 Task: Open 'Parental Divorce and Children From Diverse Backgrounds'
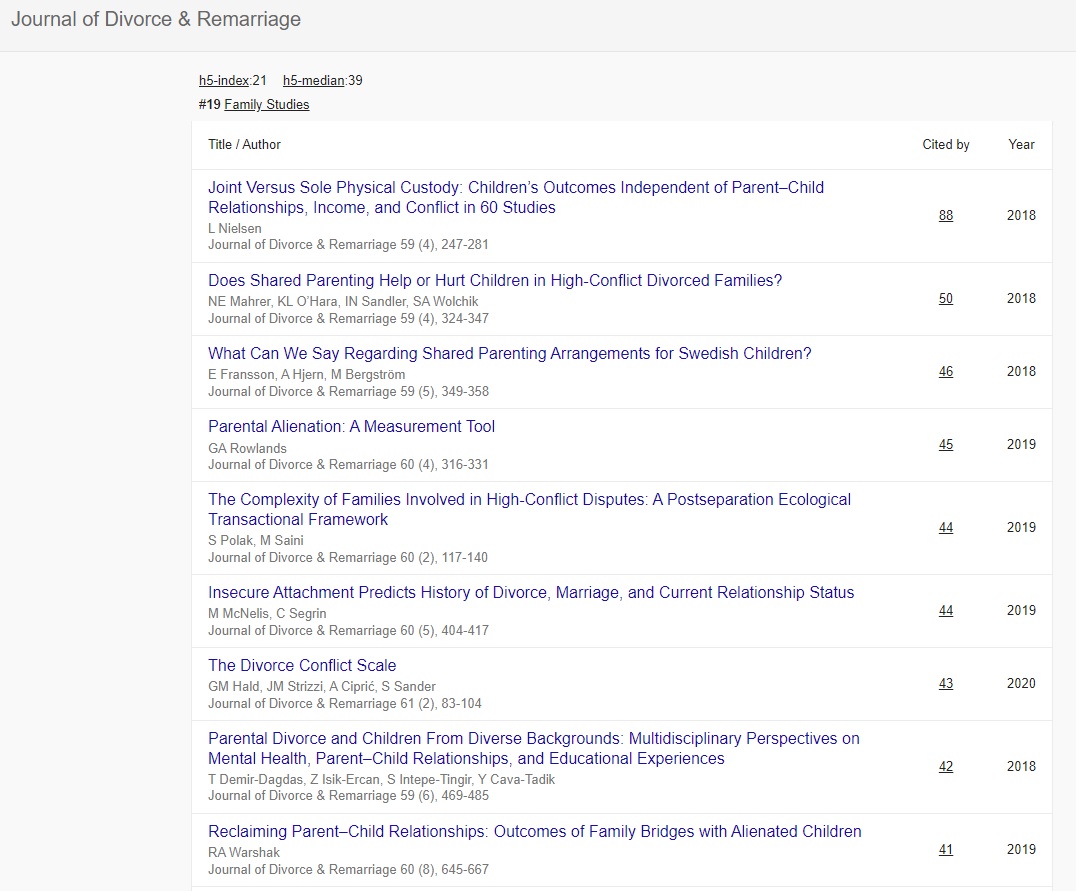(534, 748)
